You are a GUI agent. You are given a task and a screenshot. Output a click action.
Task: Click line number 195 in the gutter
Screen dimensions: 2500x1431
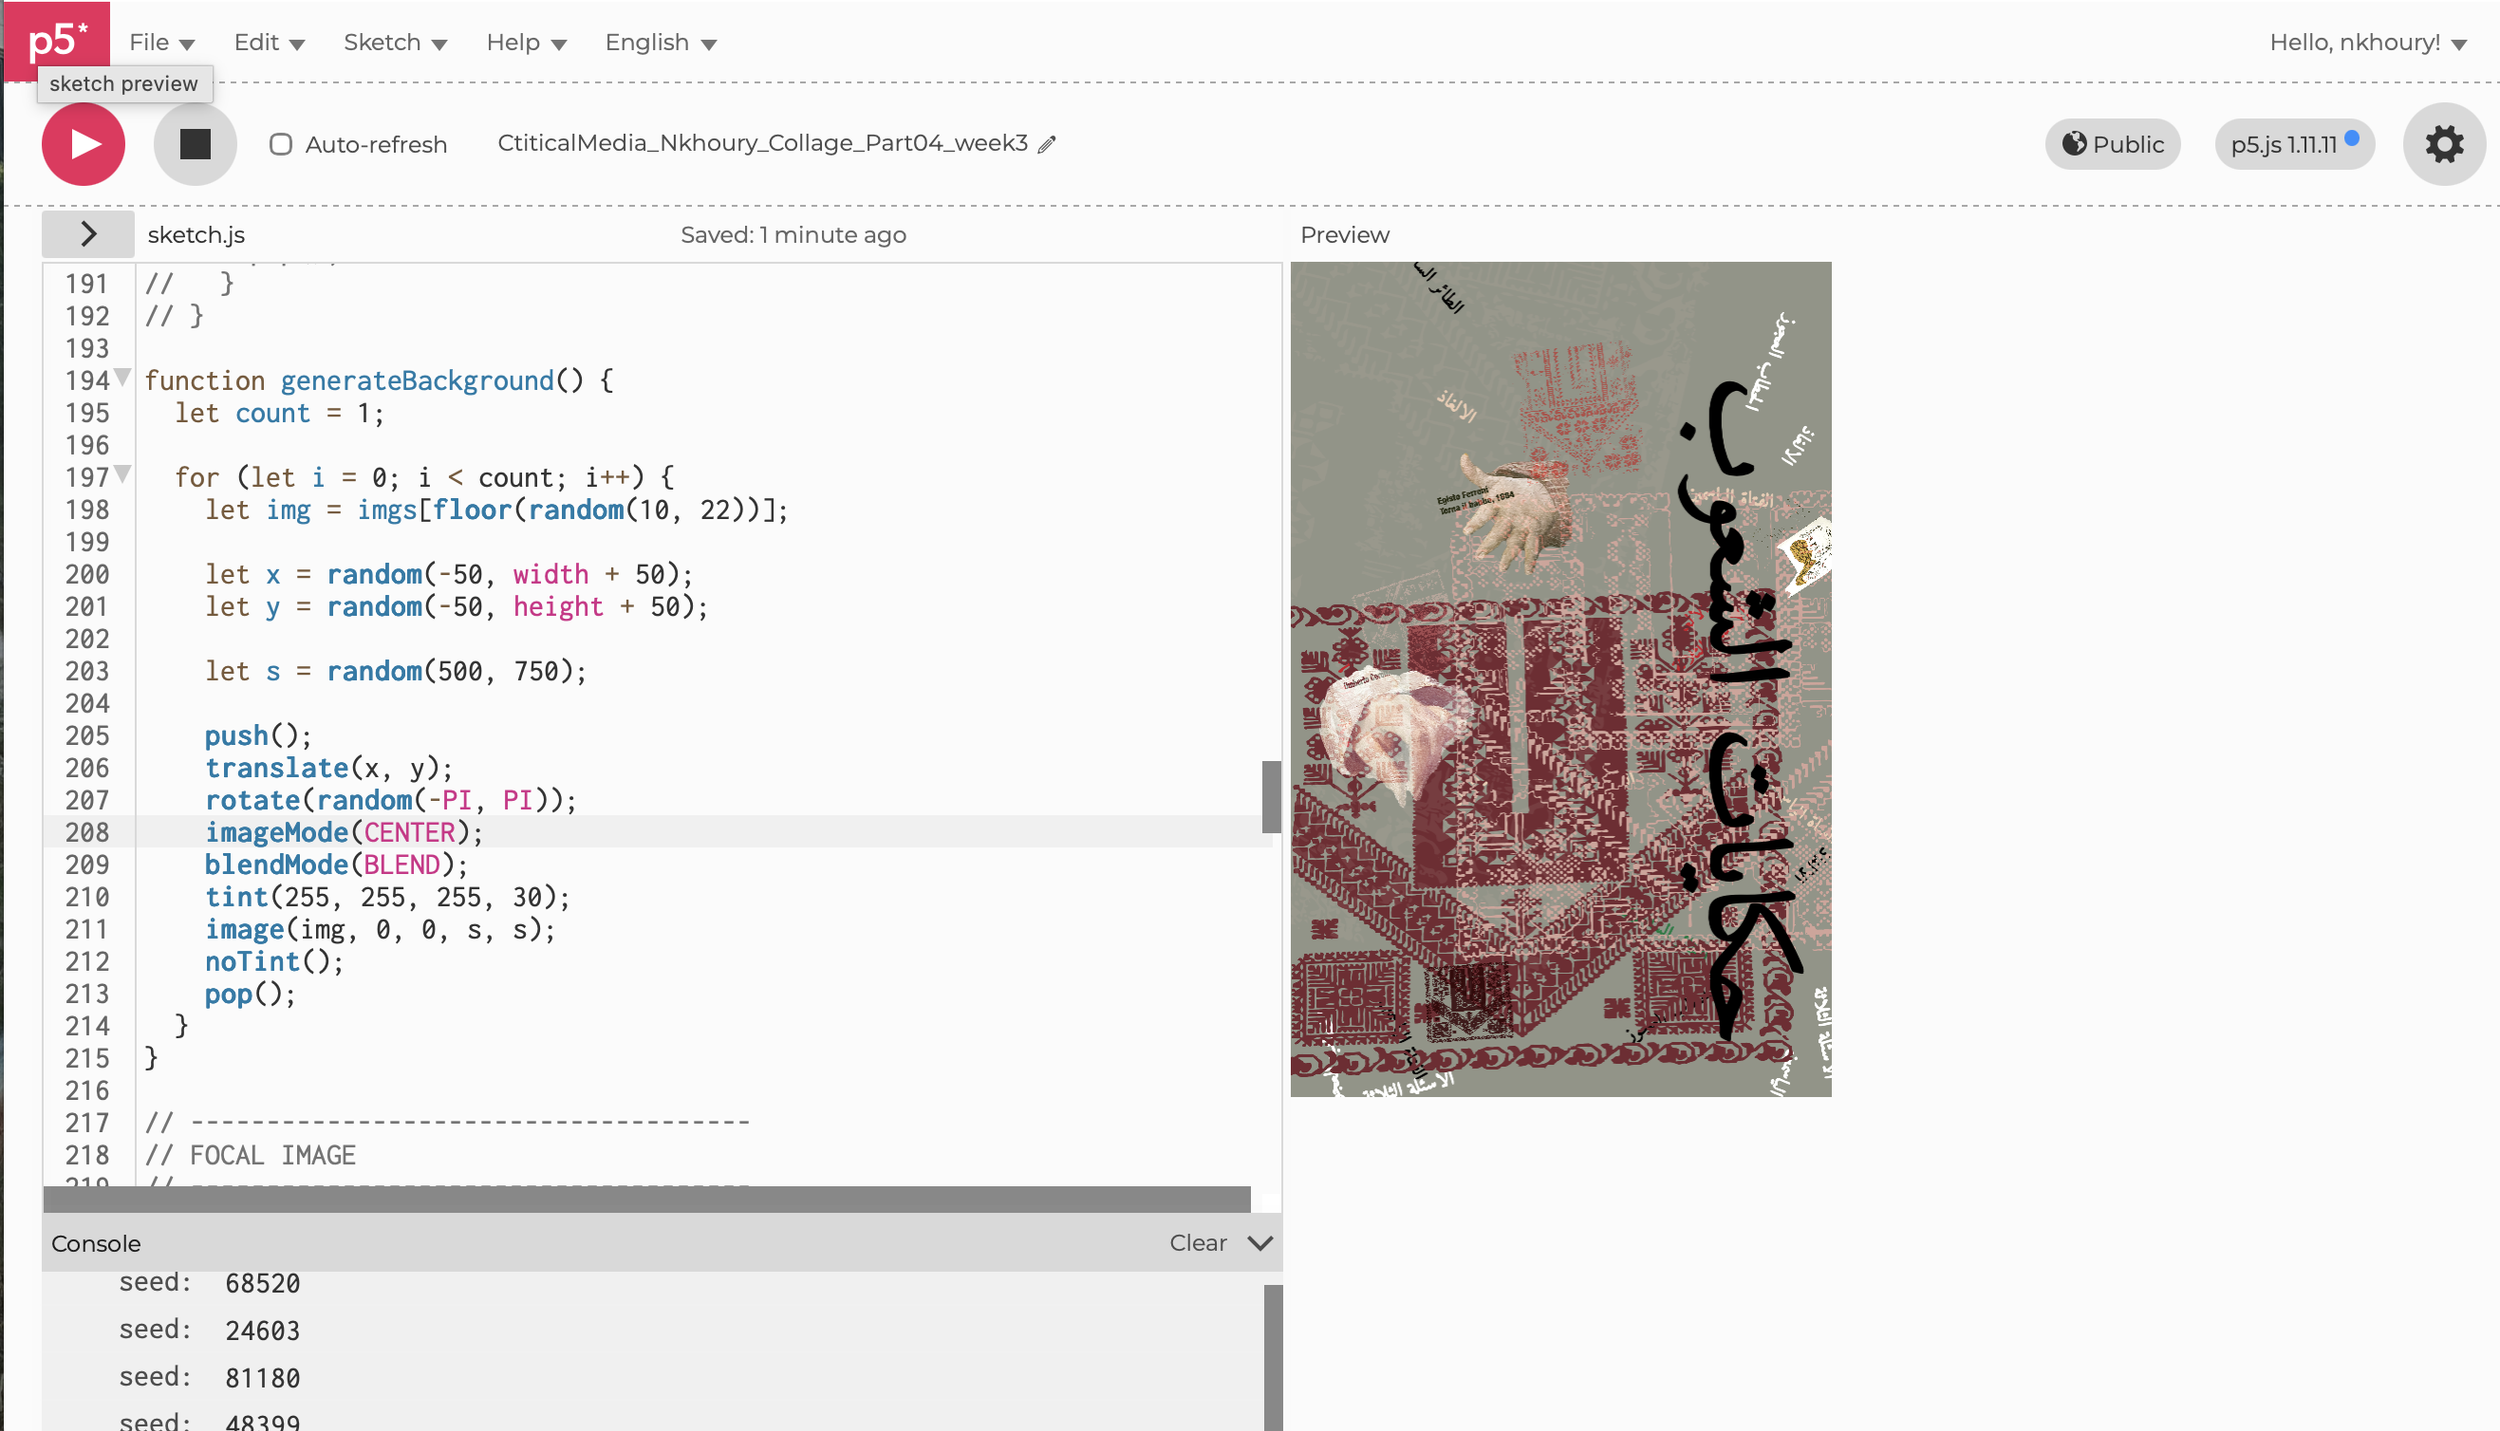pyautogui.click(x=87, y=413)
